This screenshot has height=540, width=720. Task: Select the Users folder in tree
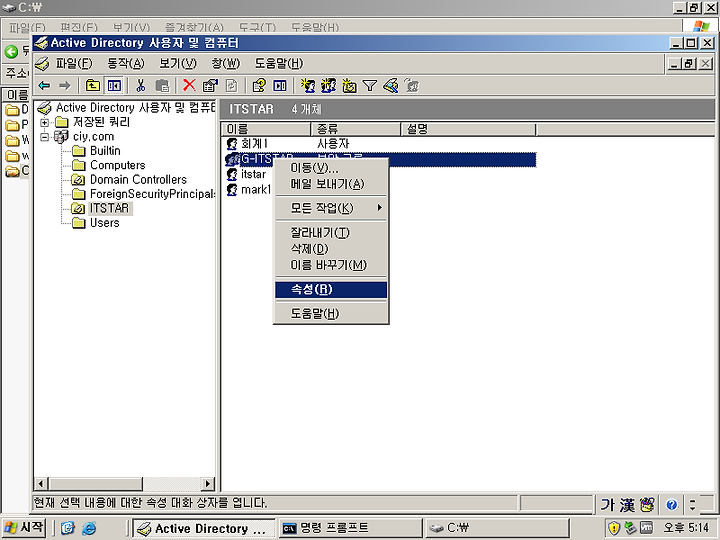(x=105, y=223)
